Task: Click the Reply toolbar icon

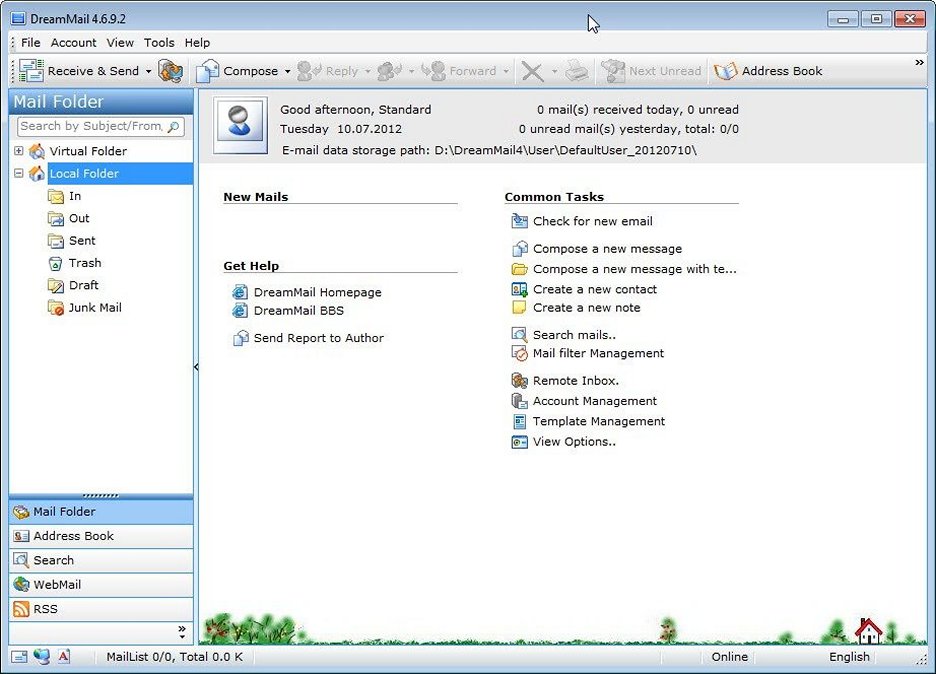Action: [309, 71]
